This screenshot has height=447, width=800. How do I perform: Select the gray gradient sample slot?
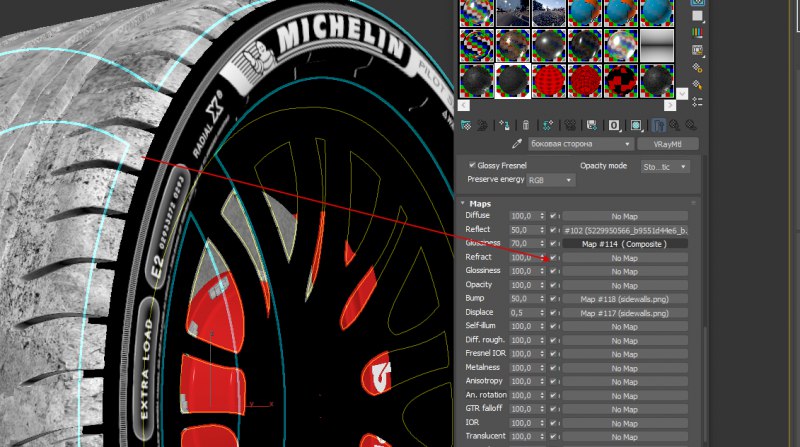click(x=657, y=45)
